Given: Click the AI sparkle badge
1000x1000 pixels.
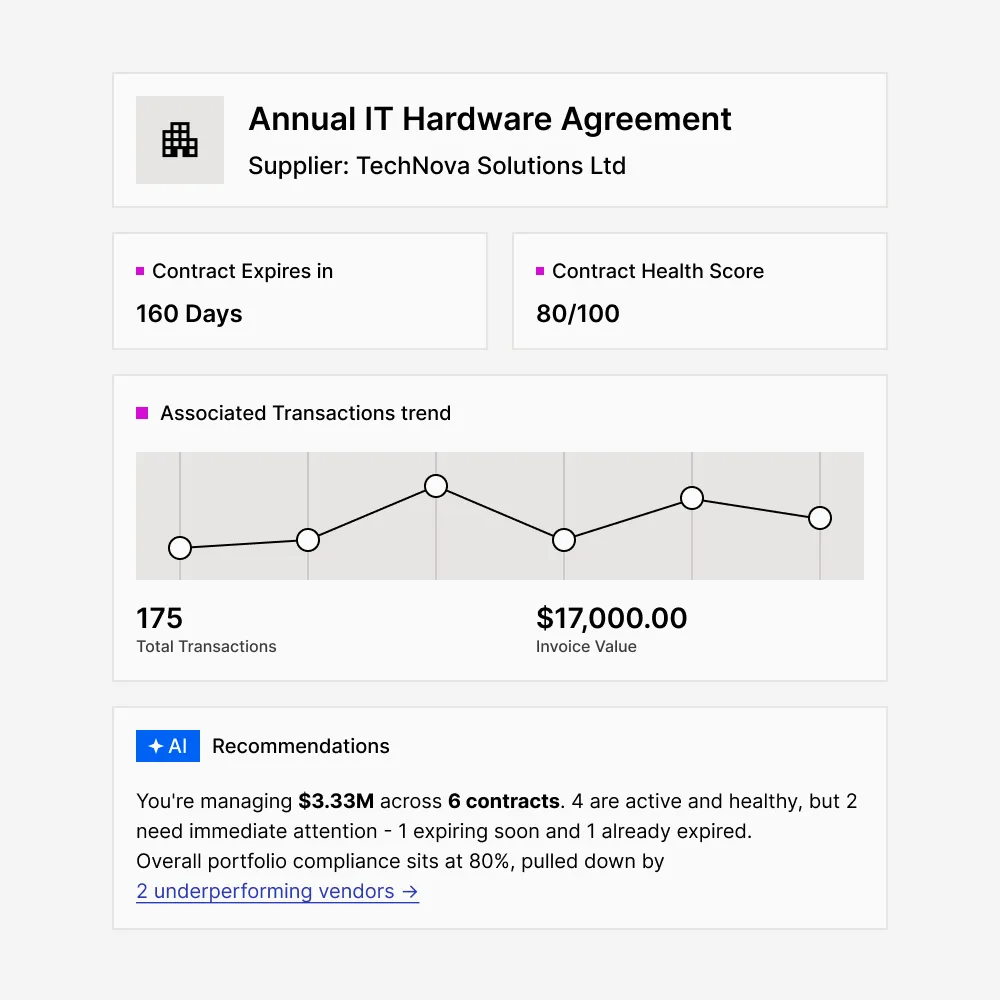Looking at the screenshot, I should (168, 746).
